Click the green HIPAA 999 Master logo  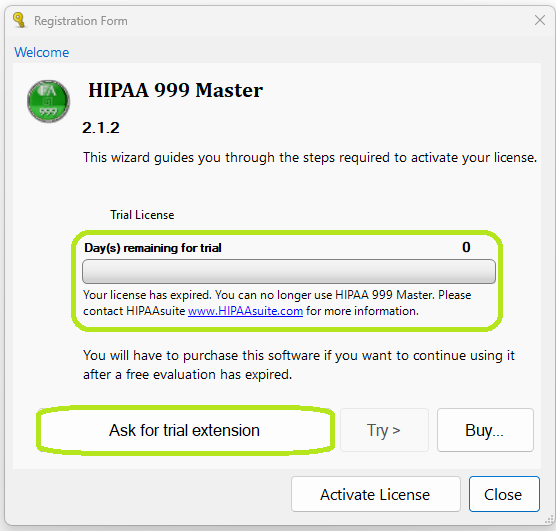[49, 101]
